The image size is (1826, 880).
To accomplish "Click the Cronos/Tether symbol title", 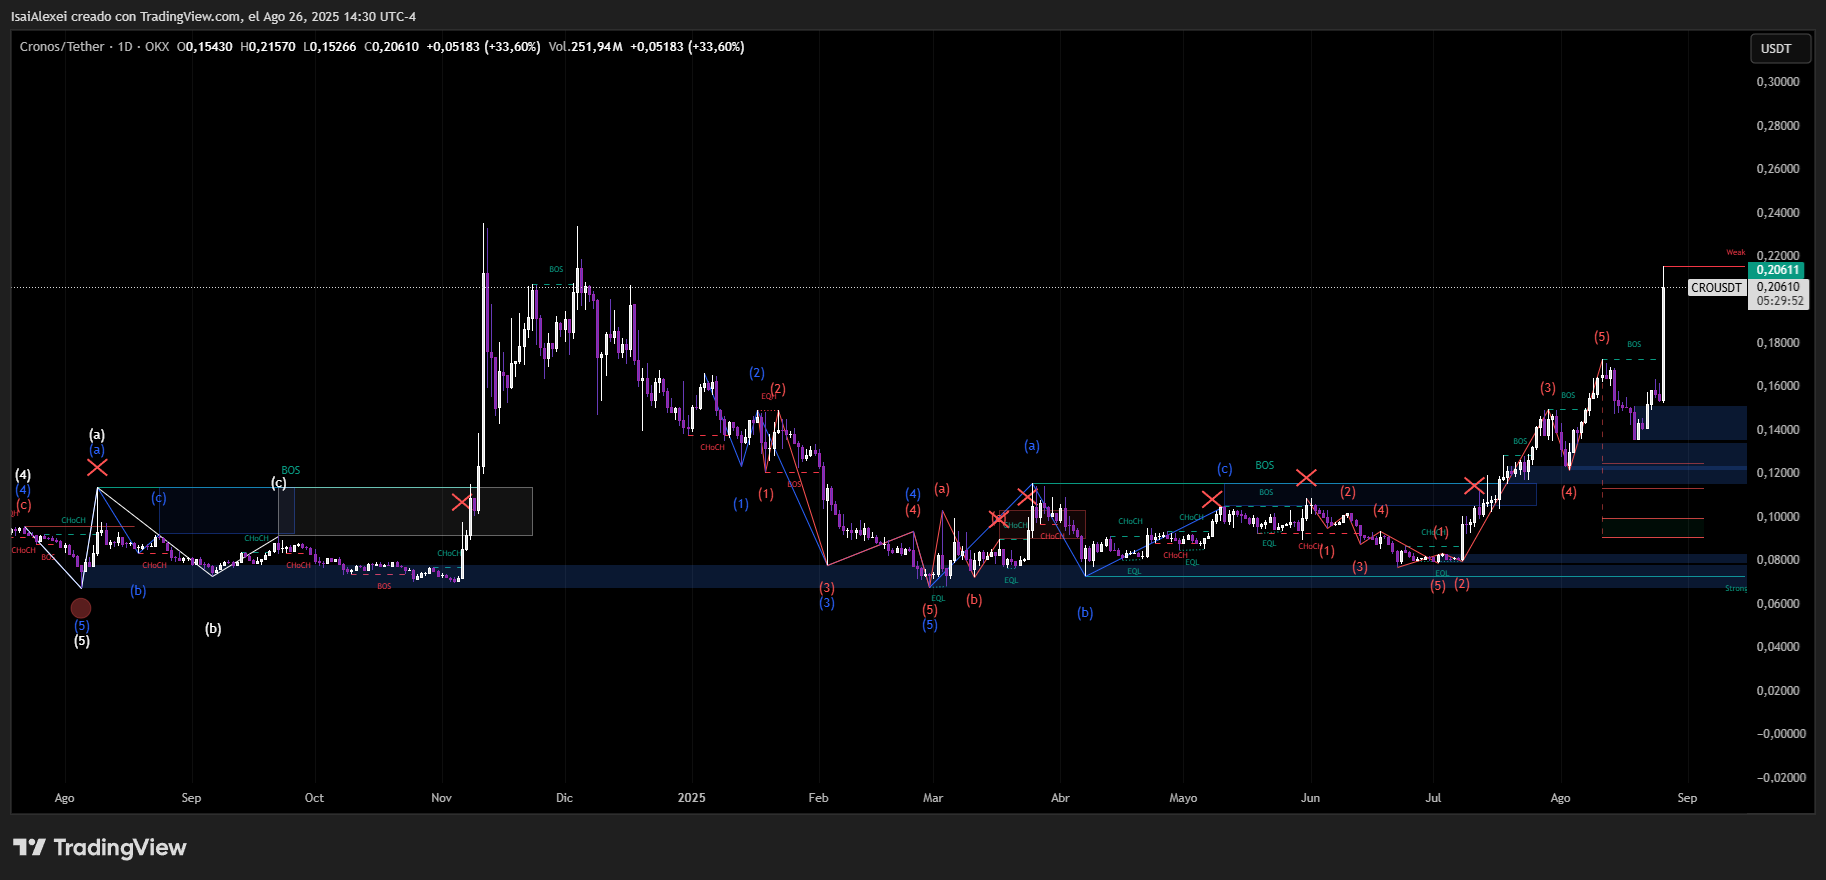I will [x=62, y=47].
